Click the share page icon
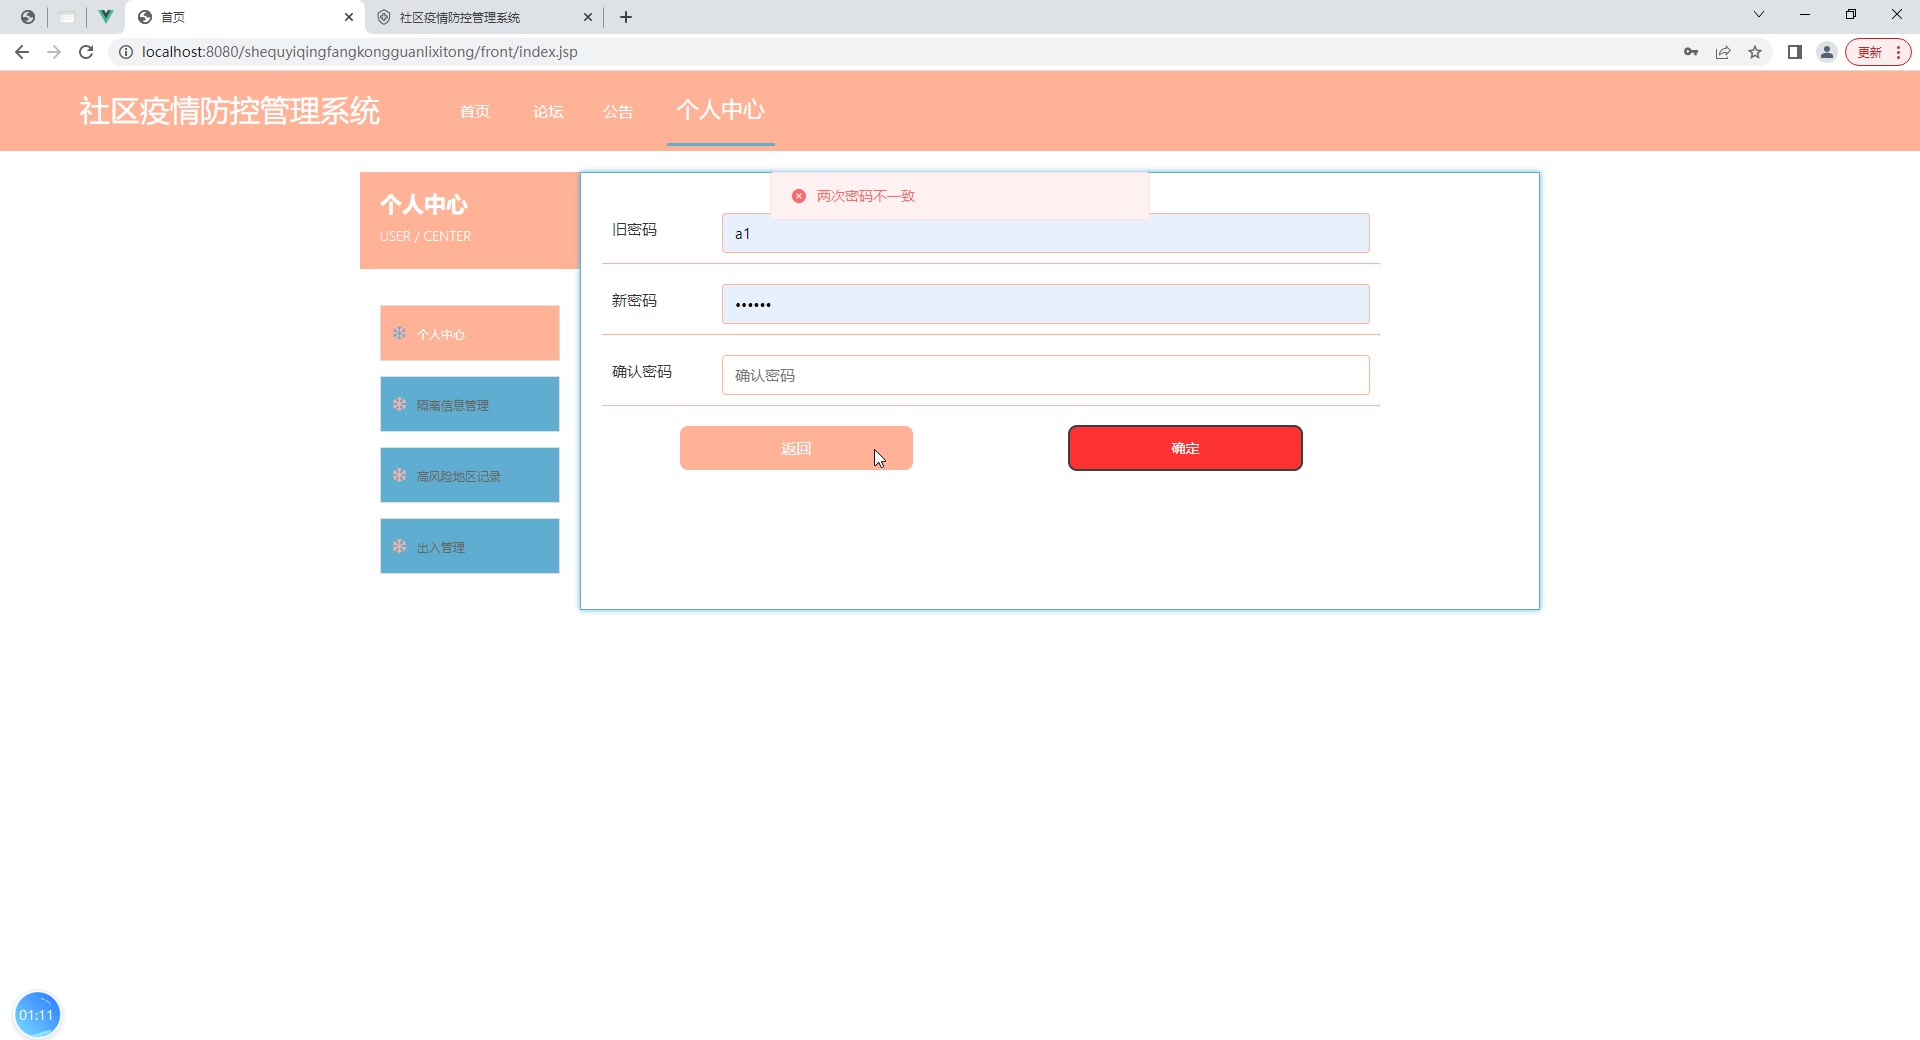The image size is (1920, 1040). (x=1723, y=52)
